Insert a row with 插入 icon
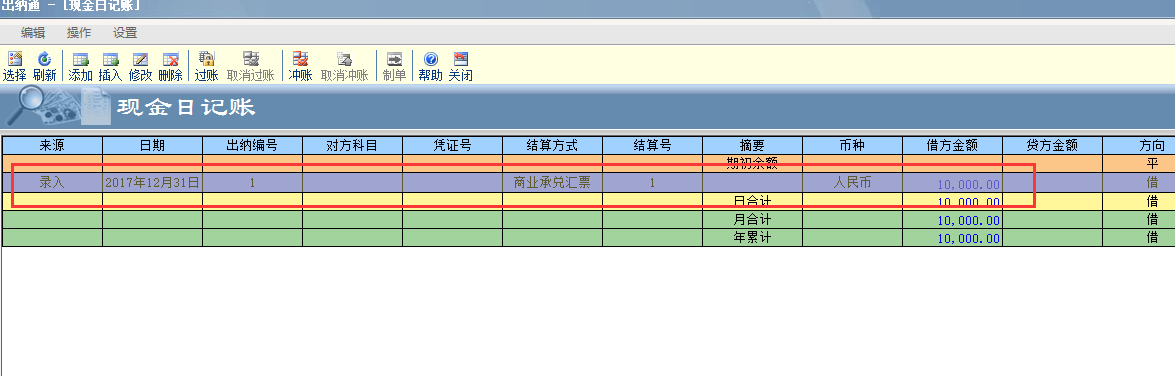The height and width of the screenshot is (376, 1175). (x=110, y=66)
